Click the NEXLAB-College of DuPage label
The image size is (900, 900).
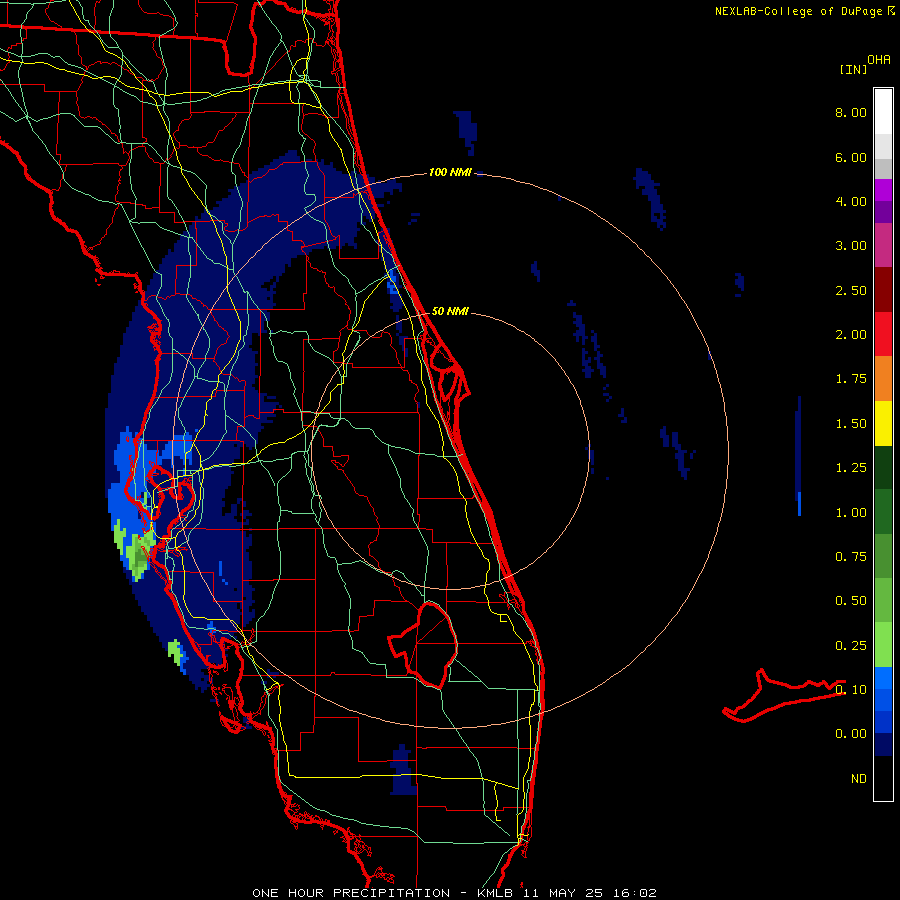pos(799,11)
